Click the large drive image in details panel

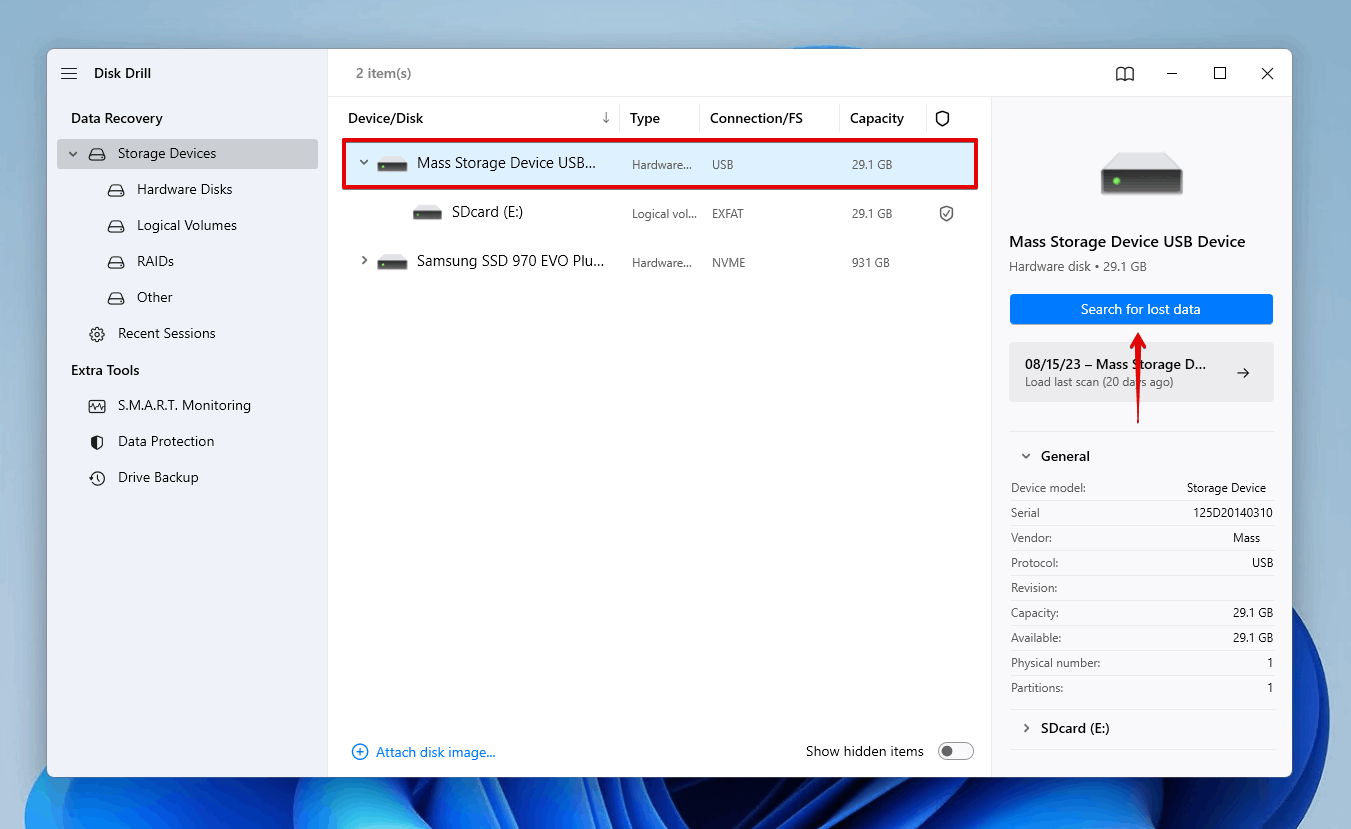tap(1141, 173)
